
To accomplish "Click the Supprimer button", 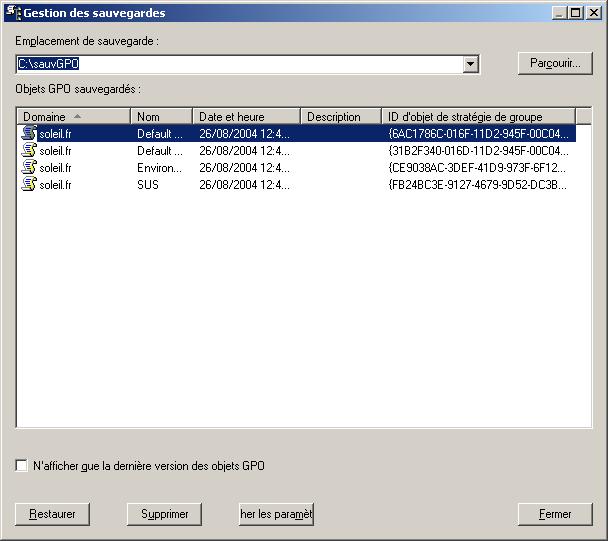I will pos(164,514).
